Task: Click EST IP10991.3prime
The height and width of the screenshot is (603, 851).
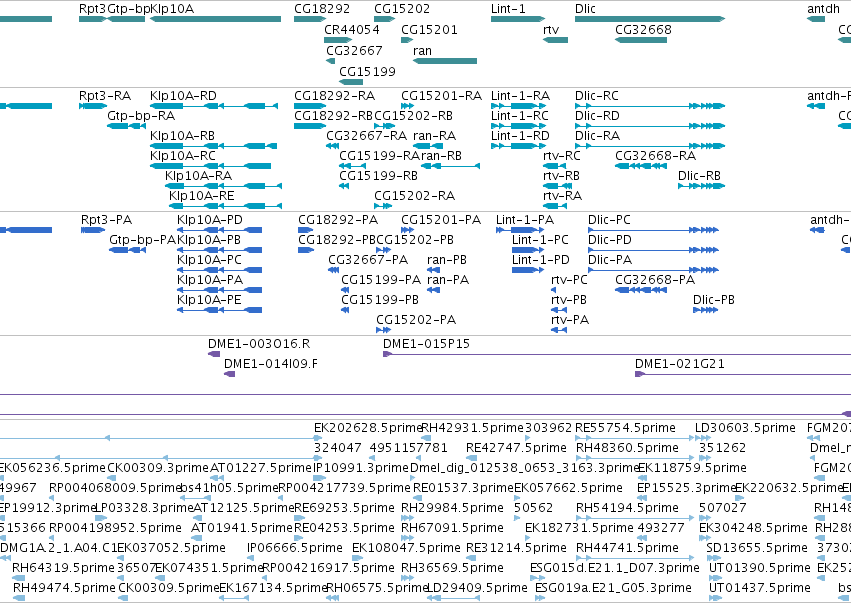Action: point(319,478)
